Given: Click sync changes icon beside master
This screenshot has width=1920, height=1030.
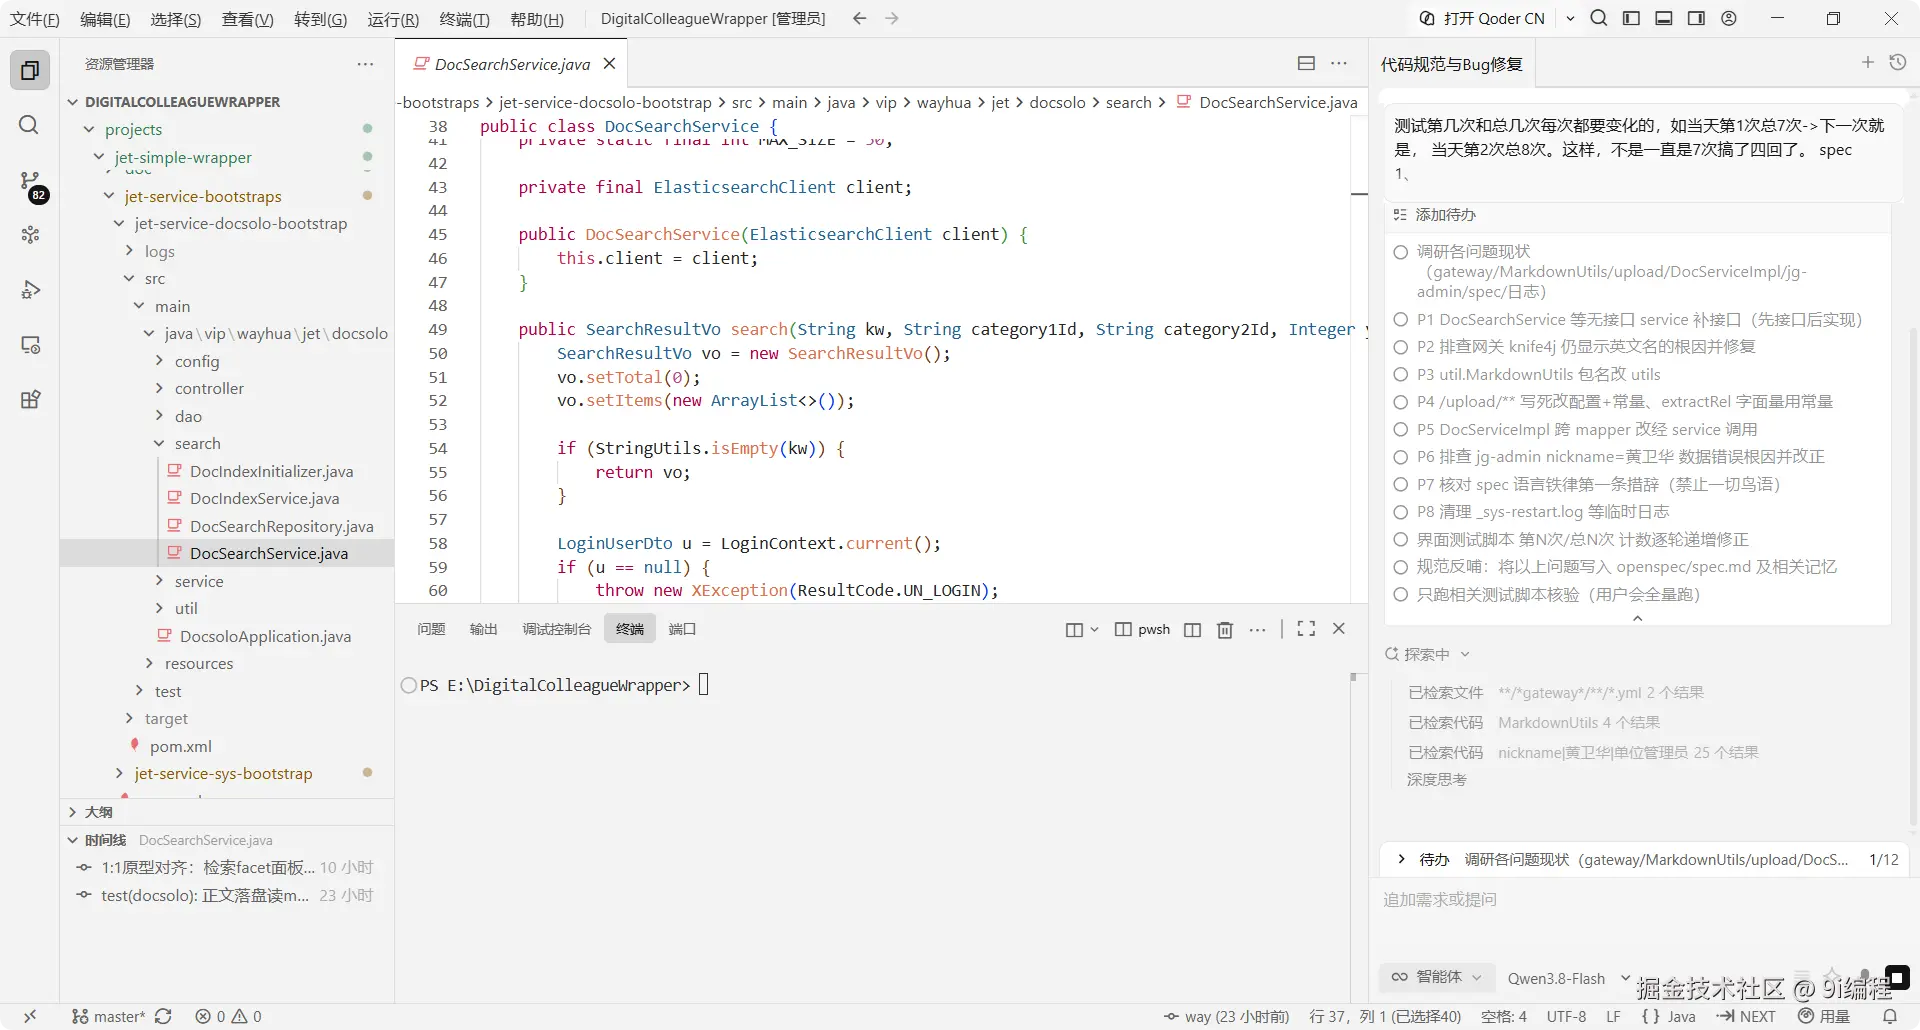Looking at the screenshot, I should point(164,1016).
